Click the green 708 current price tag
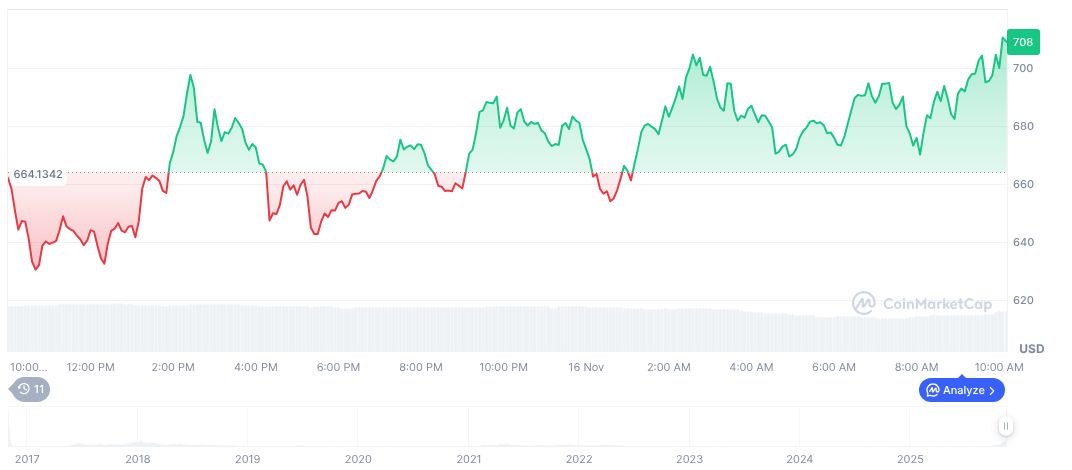The image size is (1072, 470). (1023, 42)
